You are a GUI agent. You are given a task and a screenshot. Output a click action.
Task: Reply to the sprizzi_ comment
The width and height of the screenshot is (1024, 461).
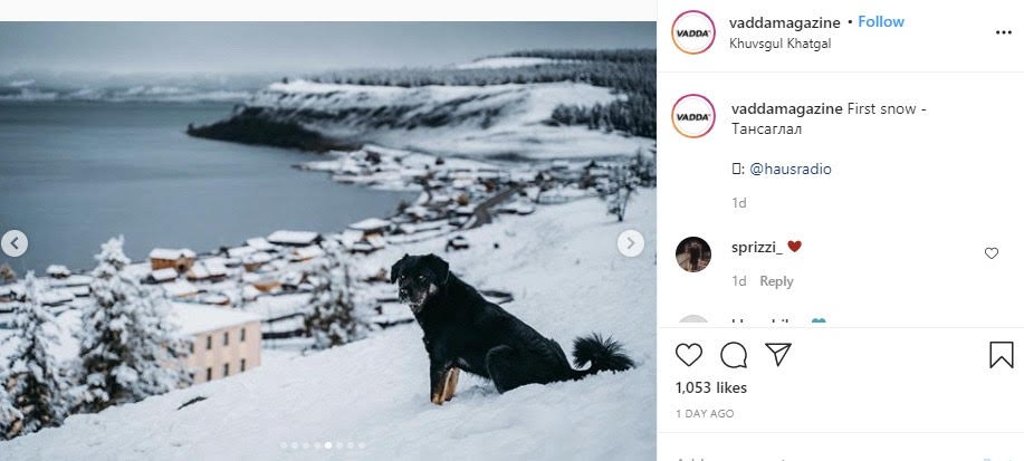[776, 281]
